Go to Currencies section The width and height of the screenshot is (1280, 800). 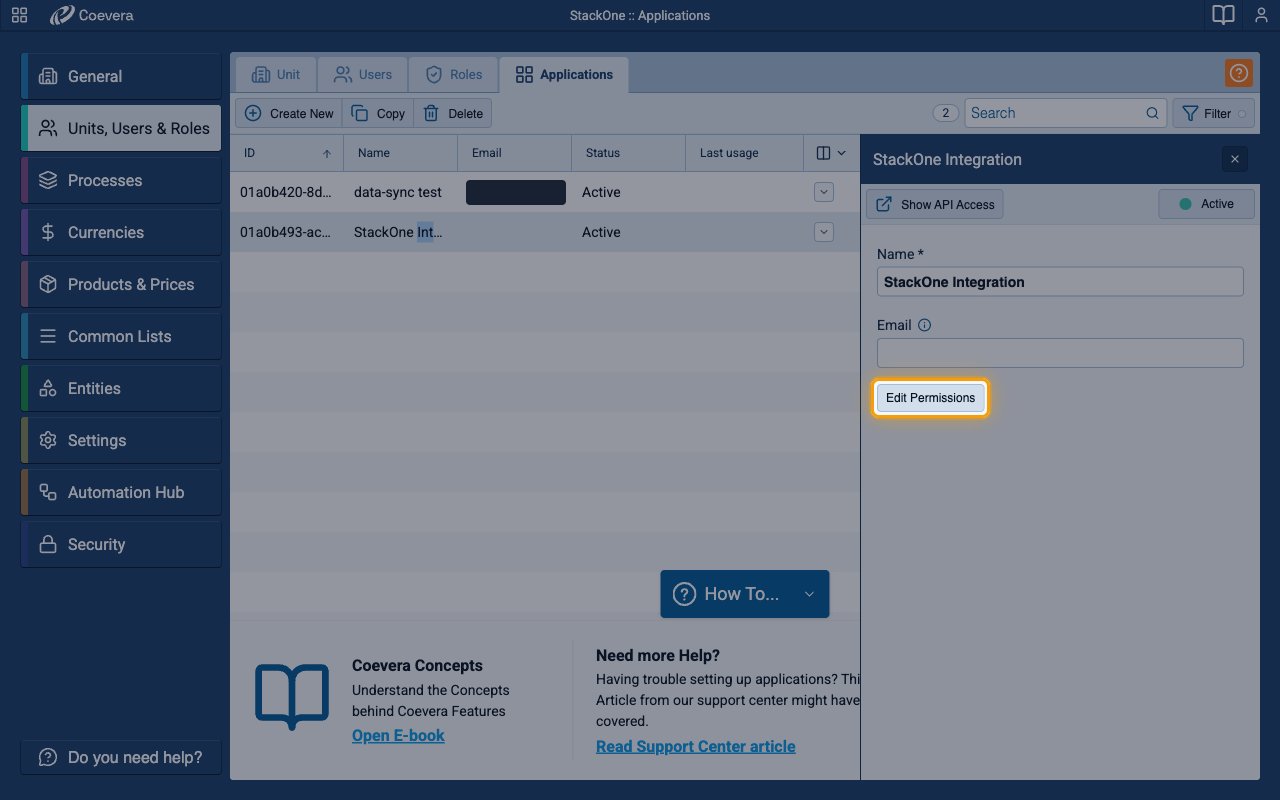121,232
